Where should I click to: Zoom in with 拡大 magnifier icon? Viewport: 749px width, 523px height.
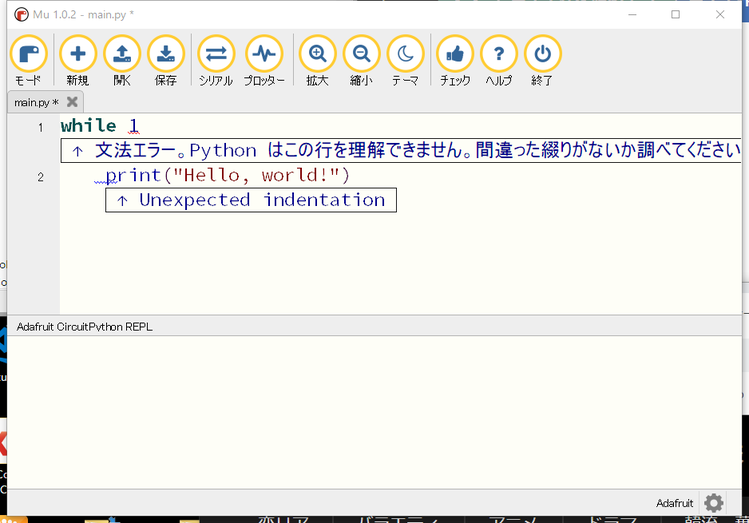[x=318, y=55]
